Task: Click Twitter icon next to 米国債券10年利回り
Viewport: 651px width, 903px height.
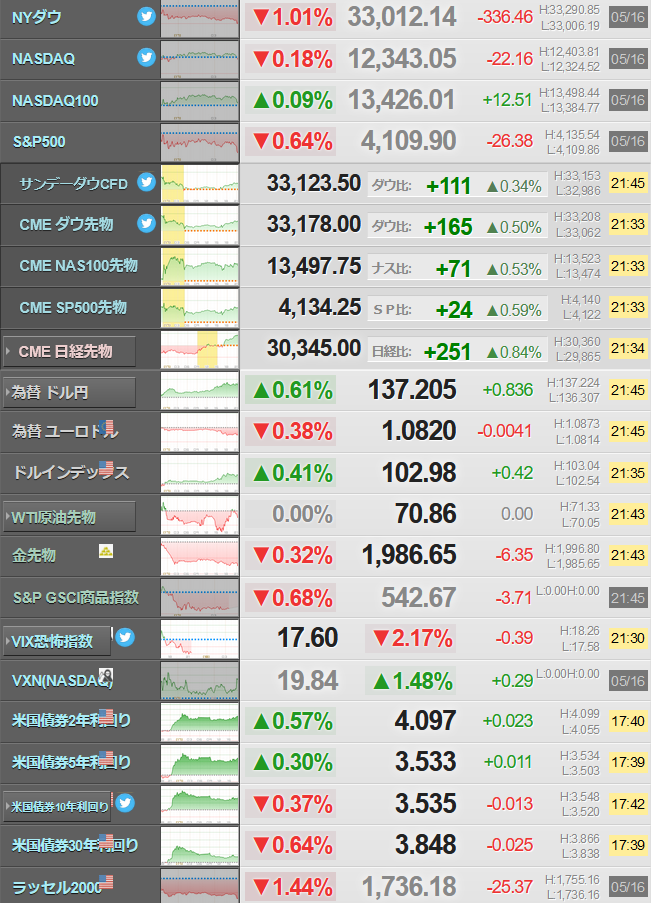Action: [125, 802]
